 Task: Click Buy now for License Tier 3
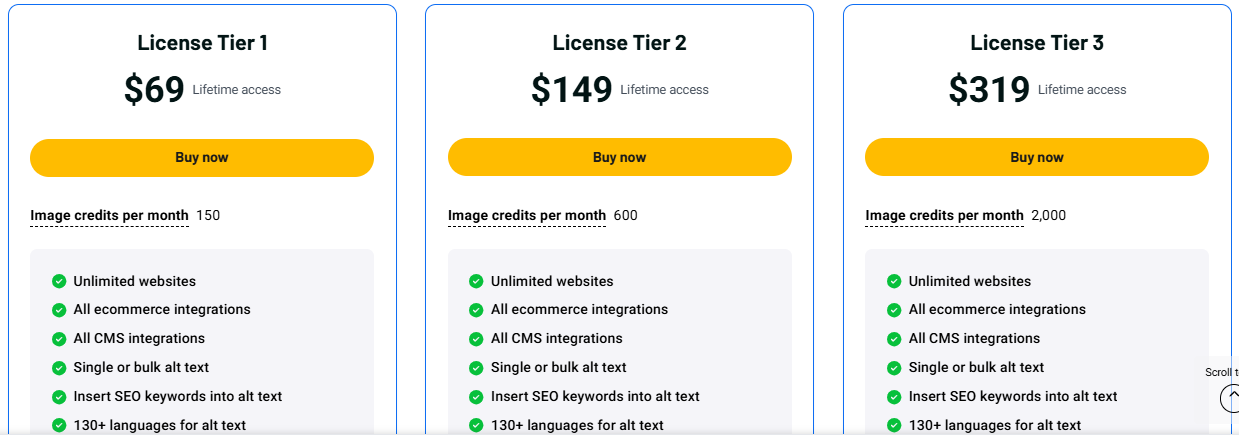click(x=1037, y=158)
